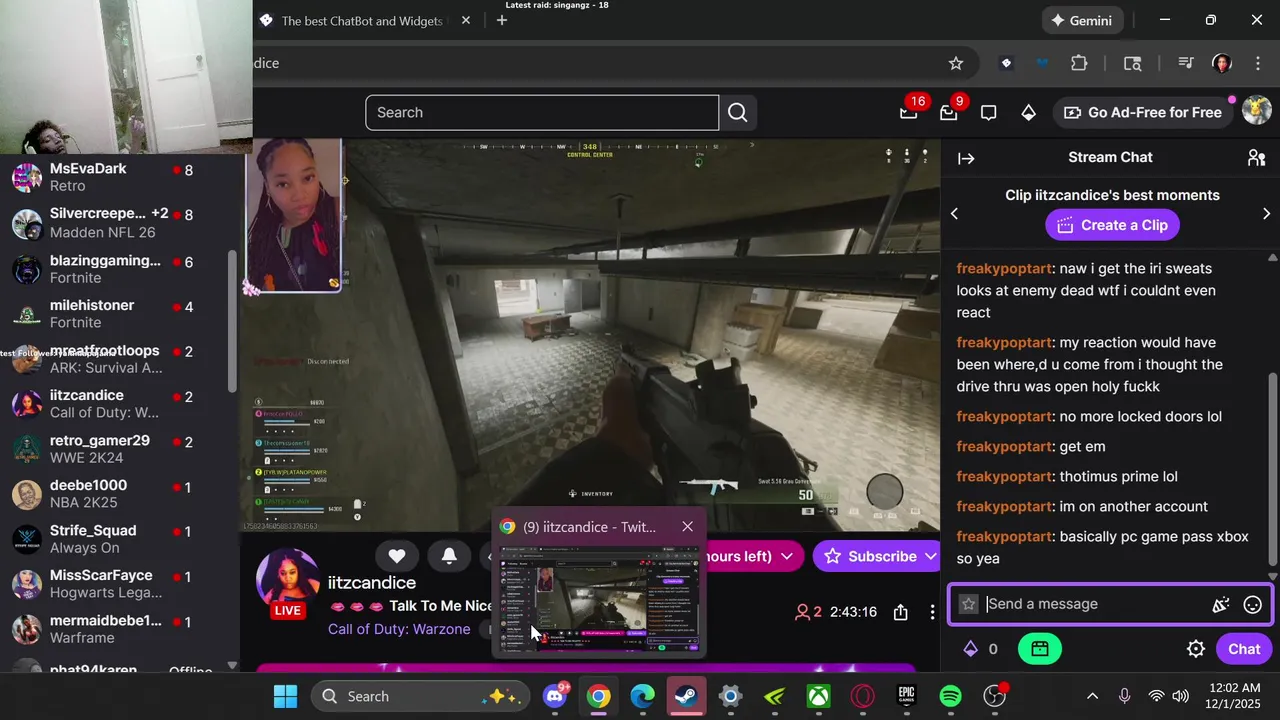Click the search magnifier button on Twitch

(738, 113)
